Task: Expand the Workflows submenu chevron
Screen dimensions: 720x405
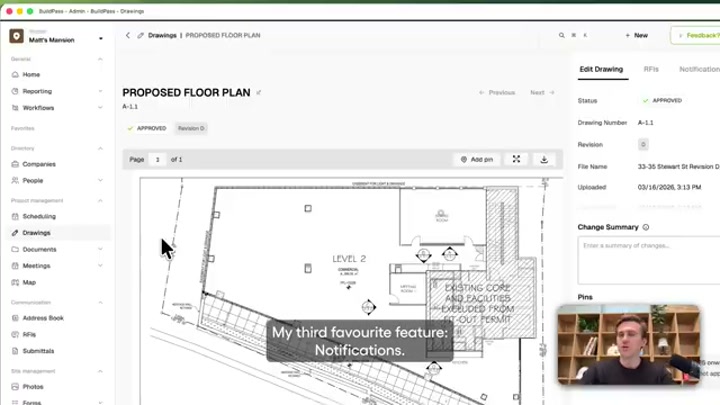Action: click(100, 108)
